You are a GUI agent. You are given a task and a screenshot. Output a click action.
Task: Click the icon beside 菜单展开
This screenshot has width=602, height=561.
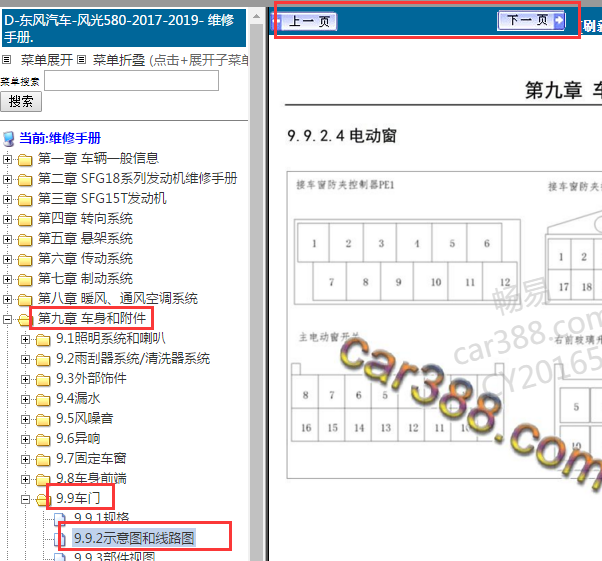tap(6, 60)
